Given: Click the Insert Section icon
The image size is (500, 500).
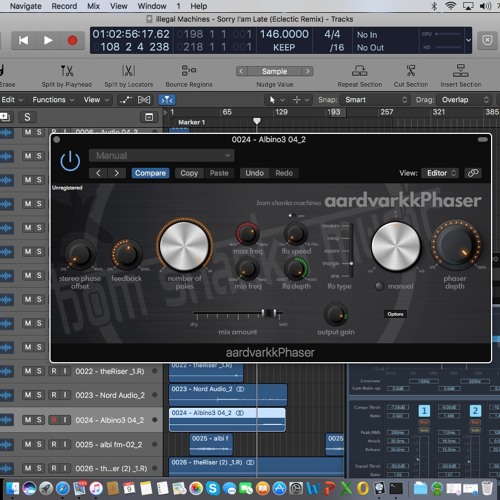Looking at the screenshot, I should (461, 71).
